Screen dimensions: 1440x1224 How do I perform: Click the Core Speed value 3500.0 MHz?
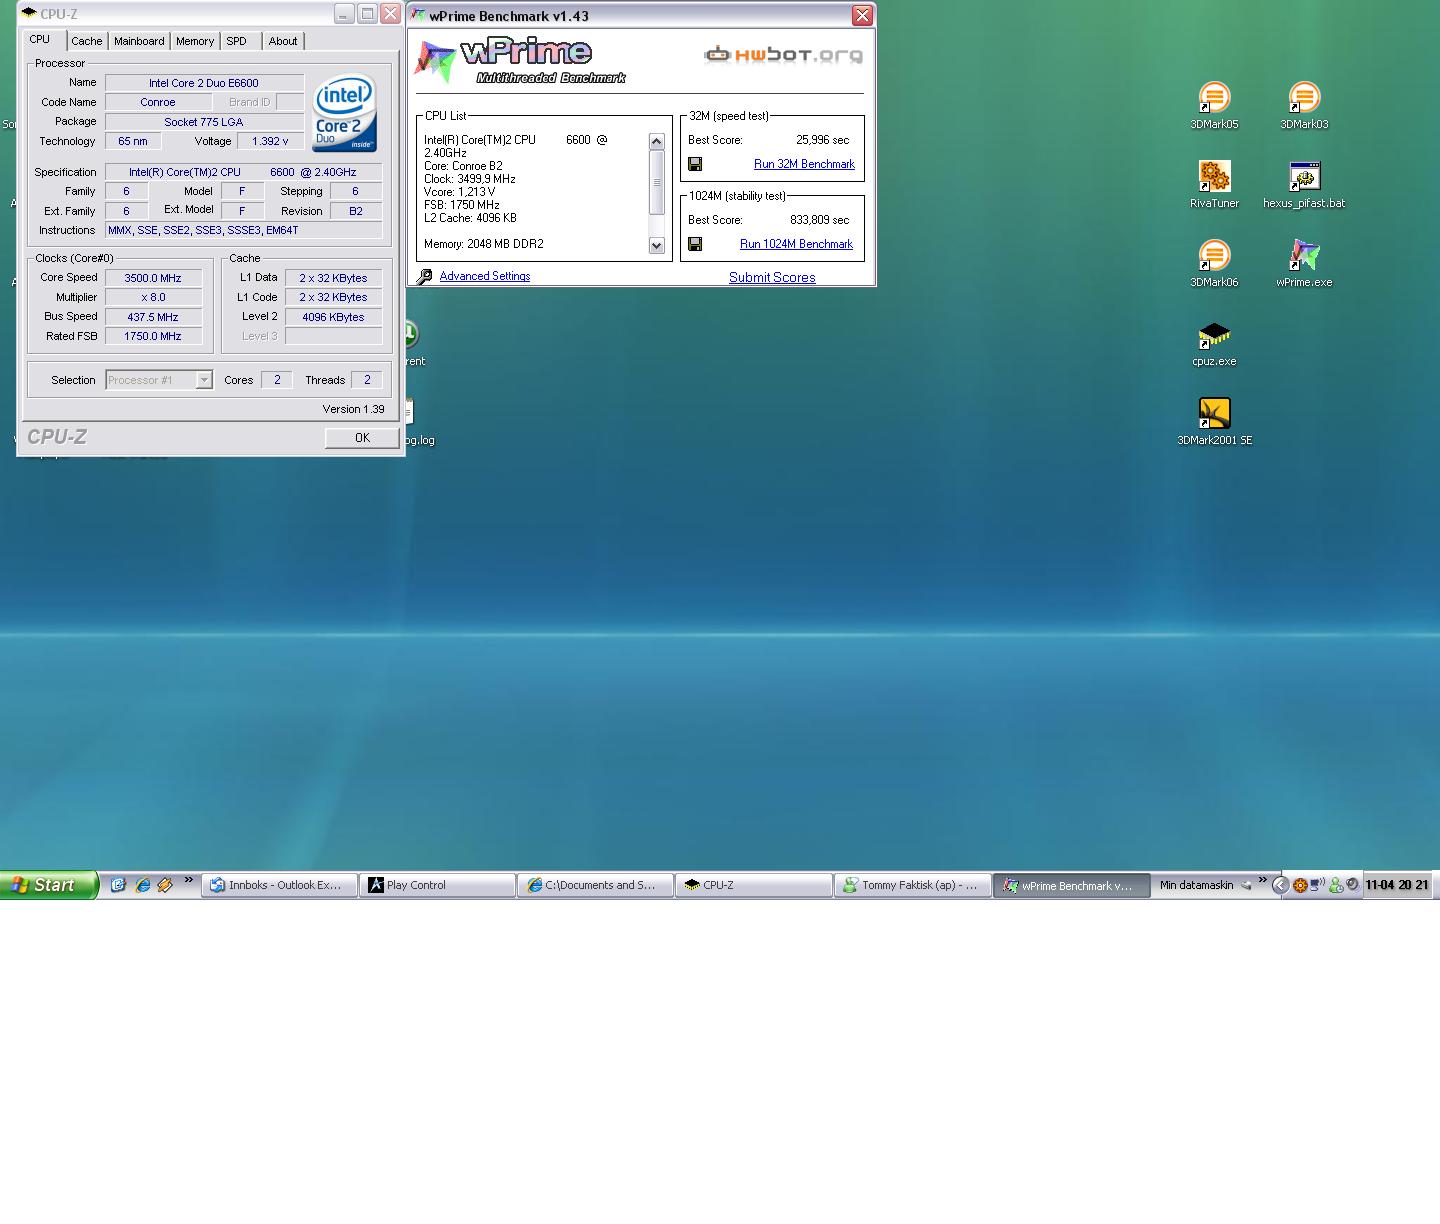pyautogui.click(x=153, y=278)
